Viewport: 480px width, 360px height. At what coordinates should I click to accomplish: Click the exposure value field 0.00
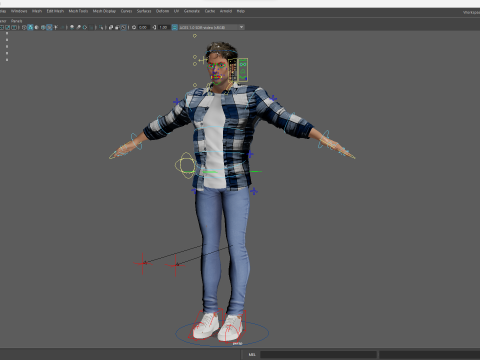(x=143, y=27)
